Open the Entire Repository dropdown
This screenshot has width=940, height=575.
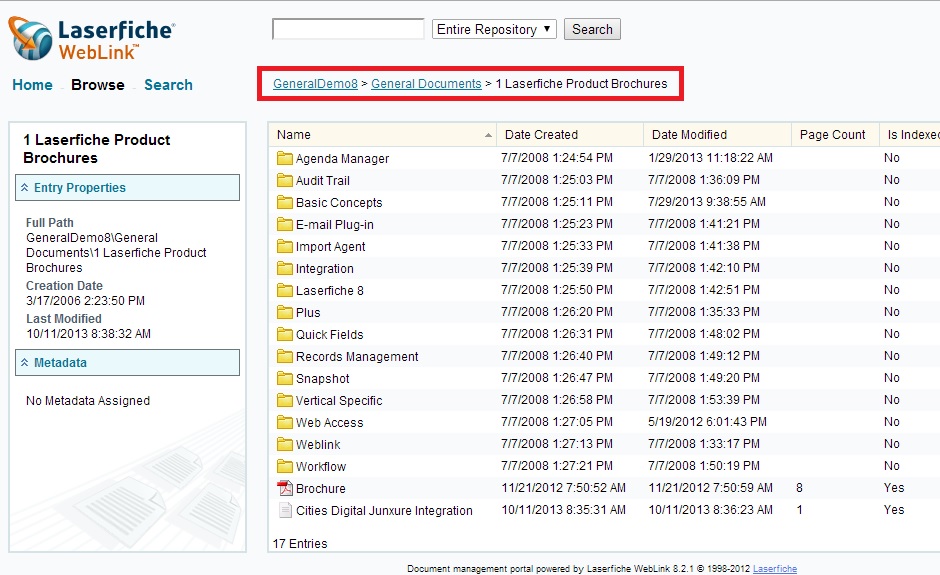tap(494, 29)
